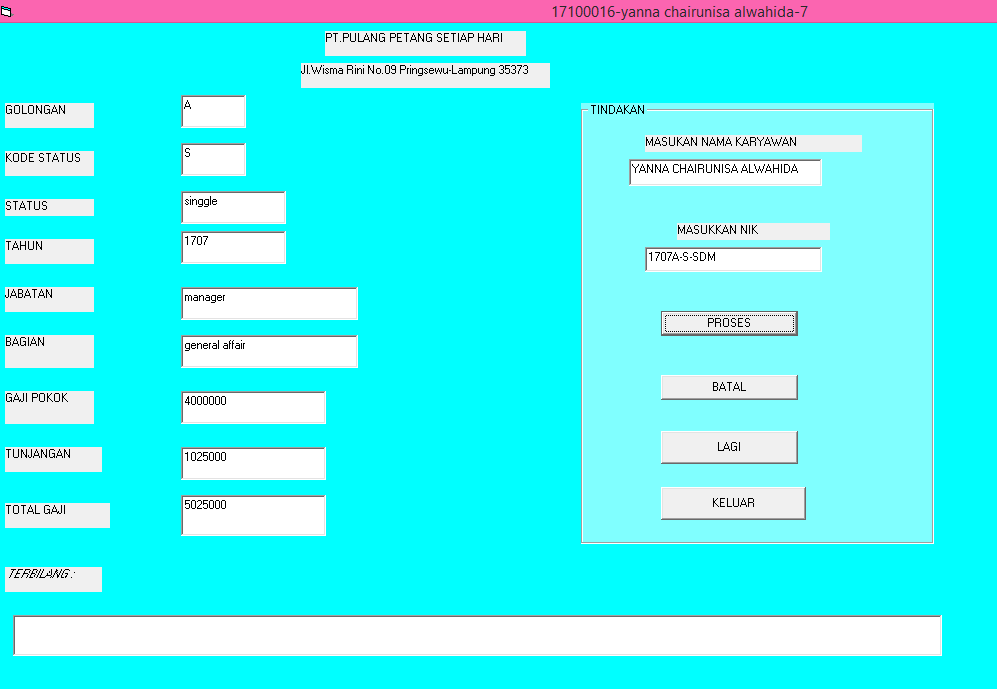Click the GAJI POKOK label
Image resolution: width=997 pixels, height=689 pixels.
tap(50, 407)
